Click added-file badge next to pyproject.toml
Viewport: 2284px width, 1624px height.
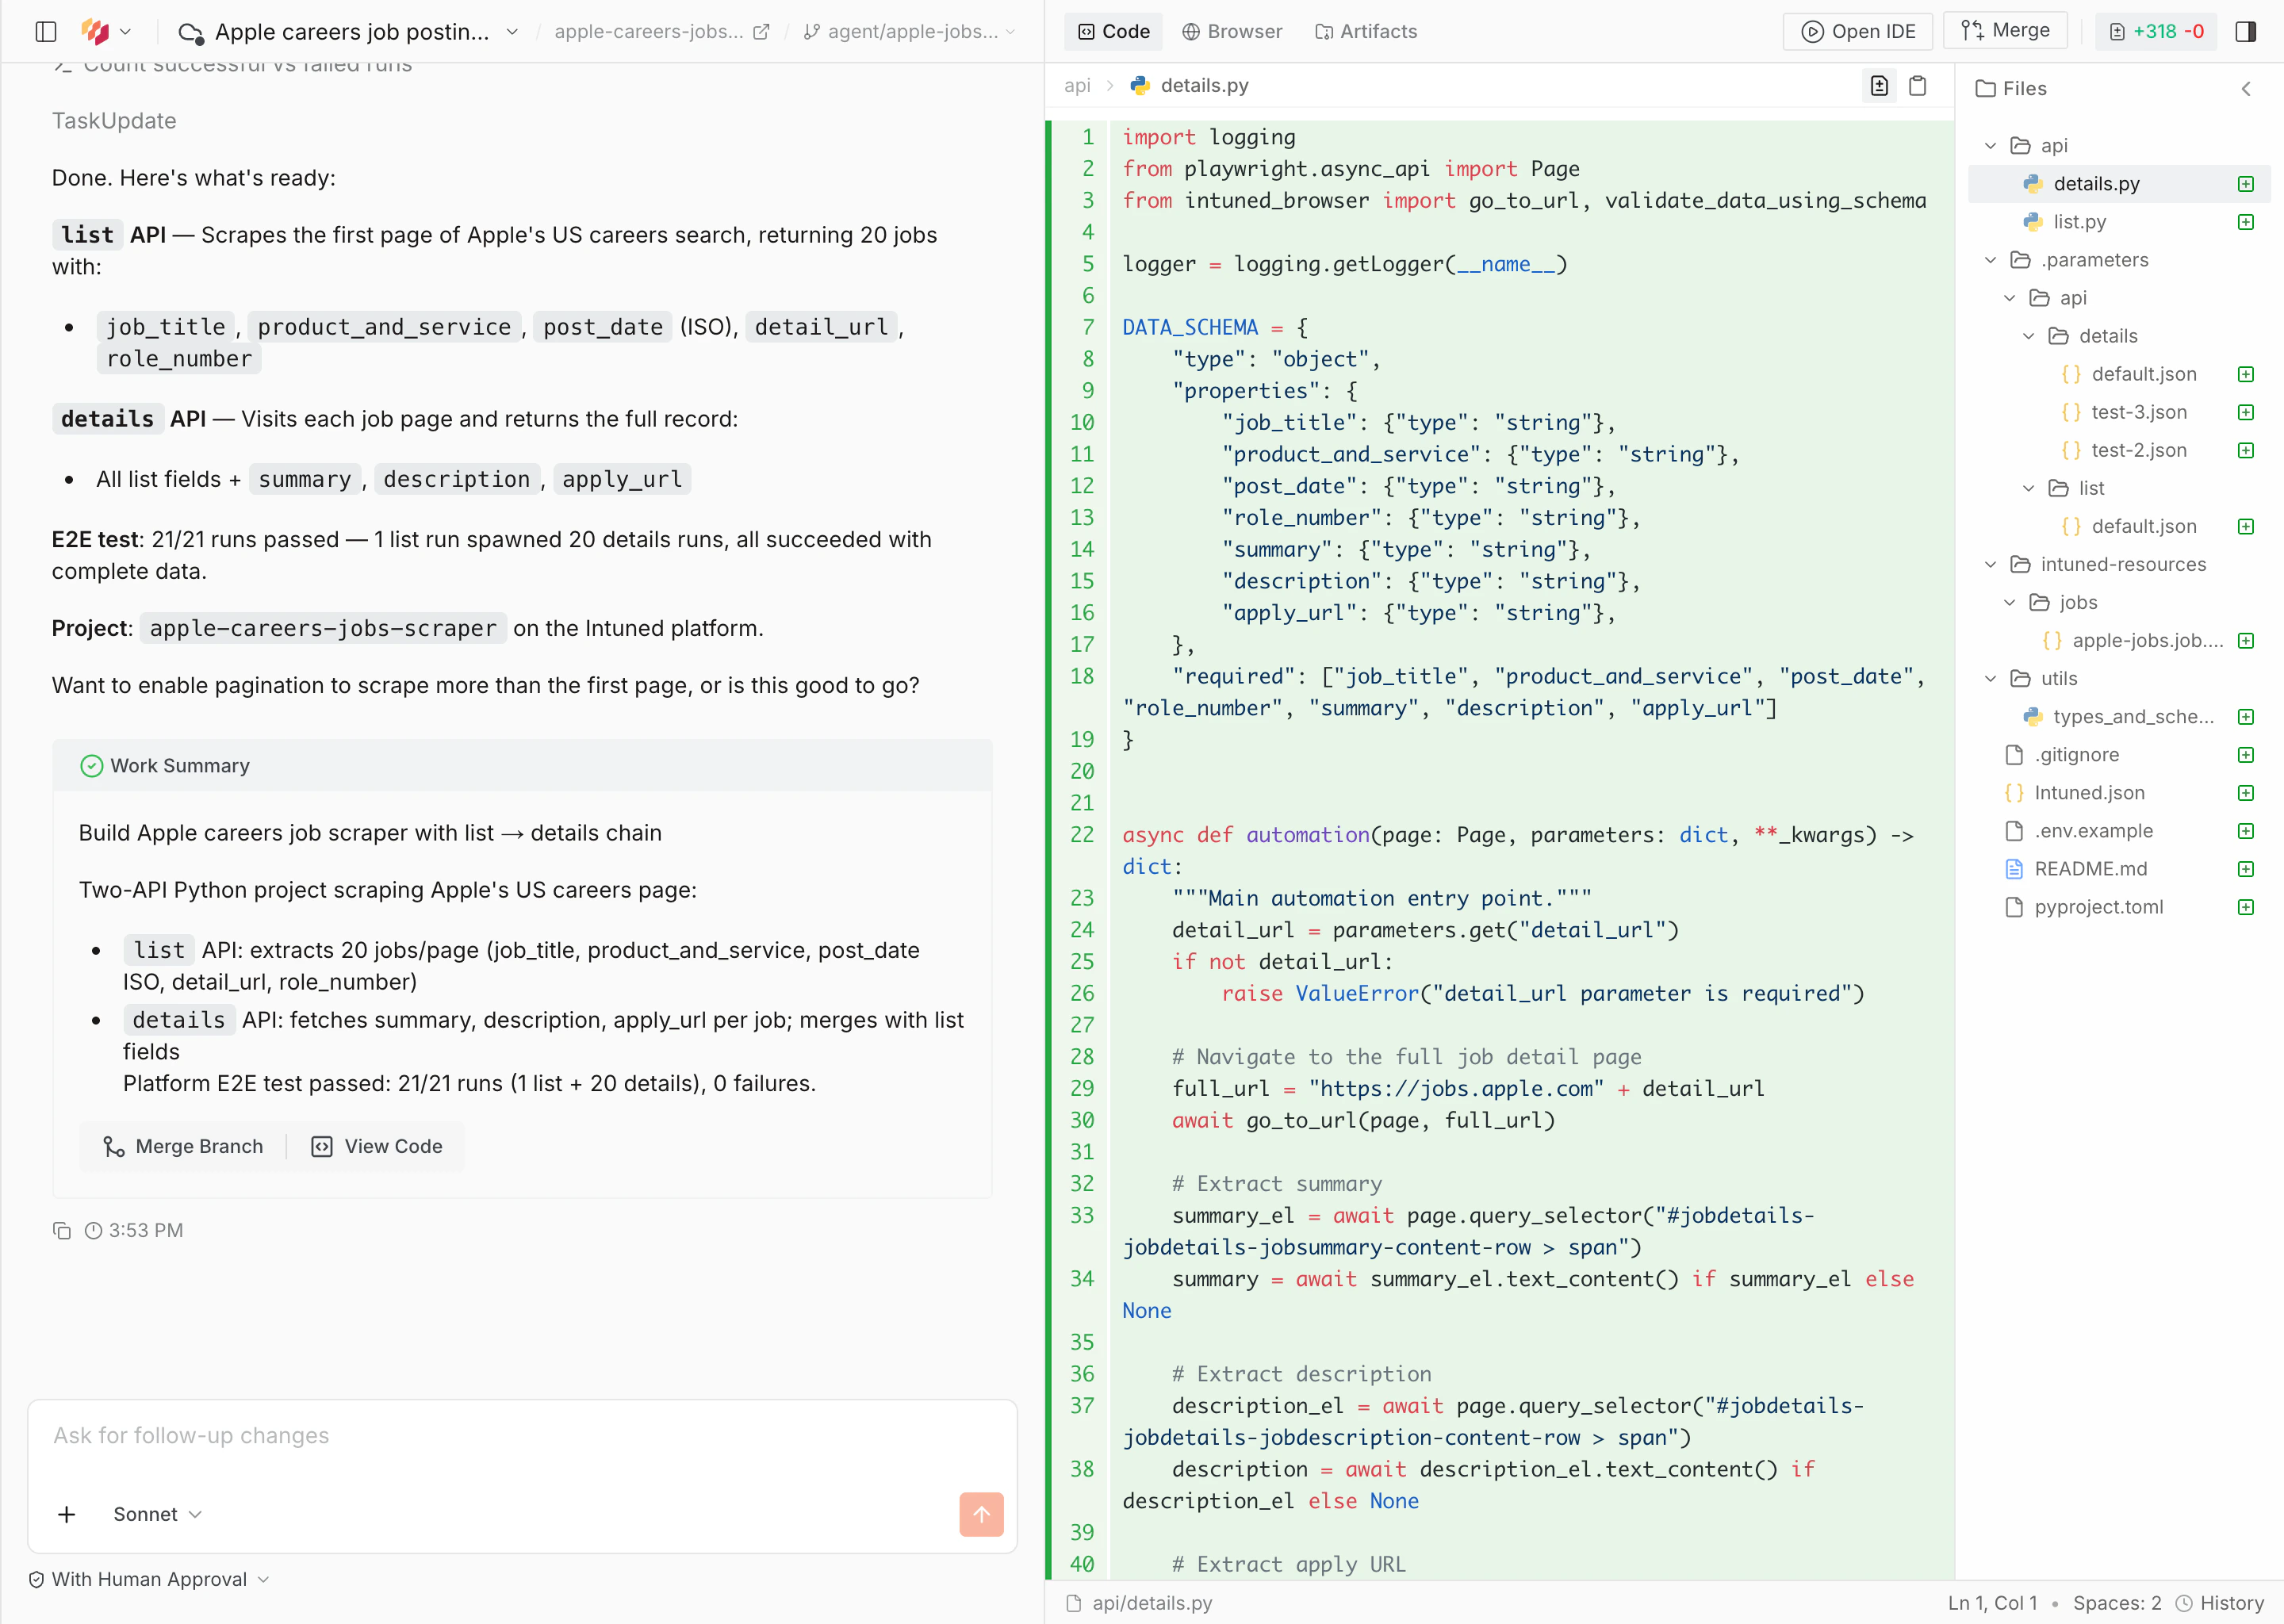[2246, 906]
